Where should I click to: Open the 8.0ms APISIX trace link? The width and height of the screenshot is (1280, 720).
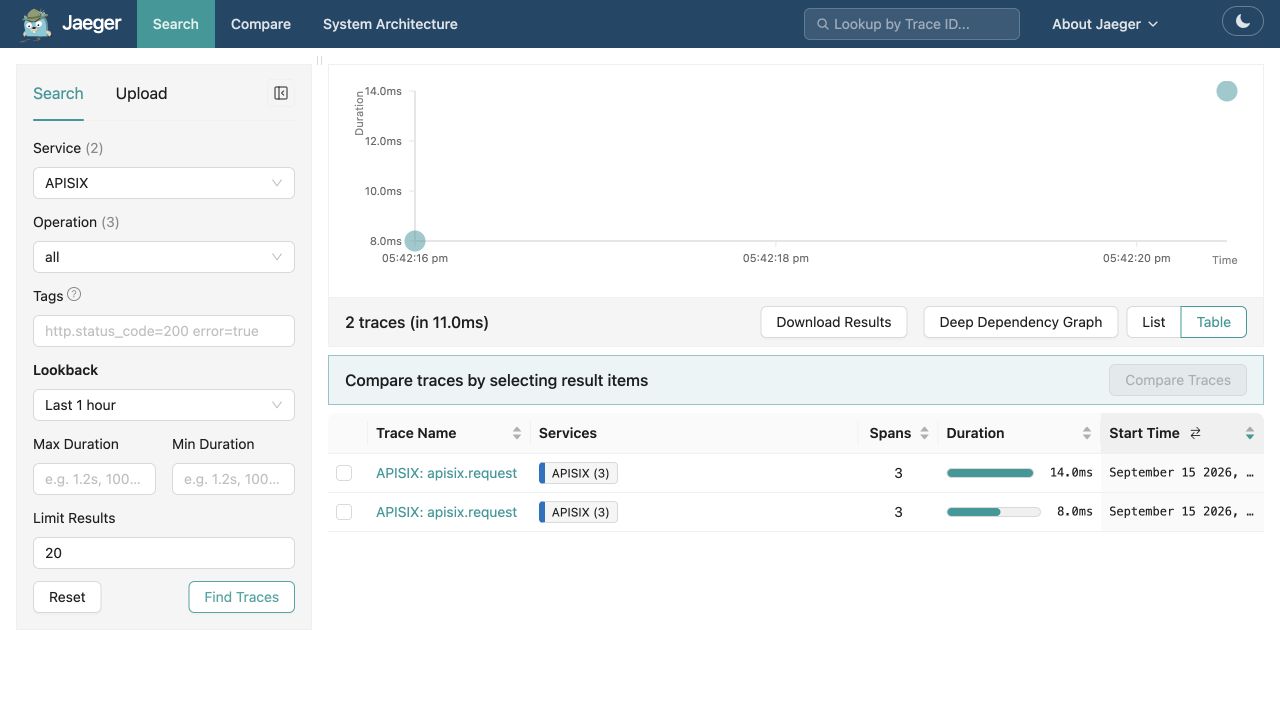(447, 512)
